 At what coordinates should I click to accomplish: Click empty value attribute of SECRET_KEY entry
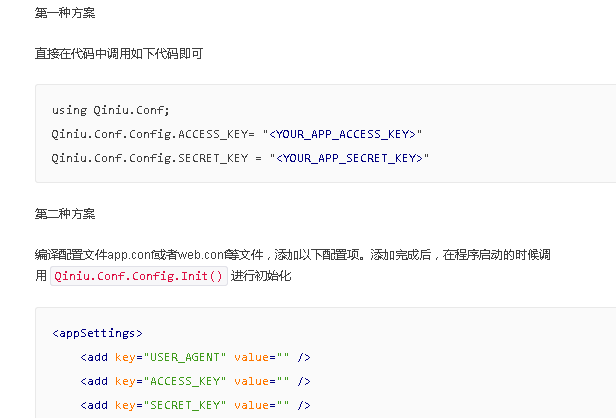point(262,405)
